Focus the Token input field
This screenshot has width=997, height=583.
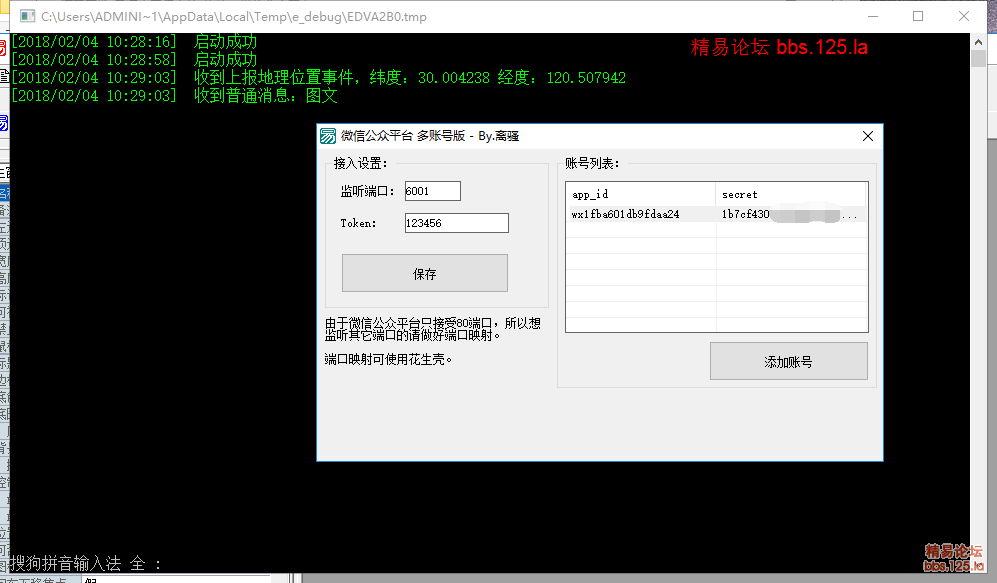click(457, 223)
